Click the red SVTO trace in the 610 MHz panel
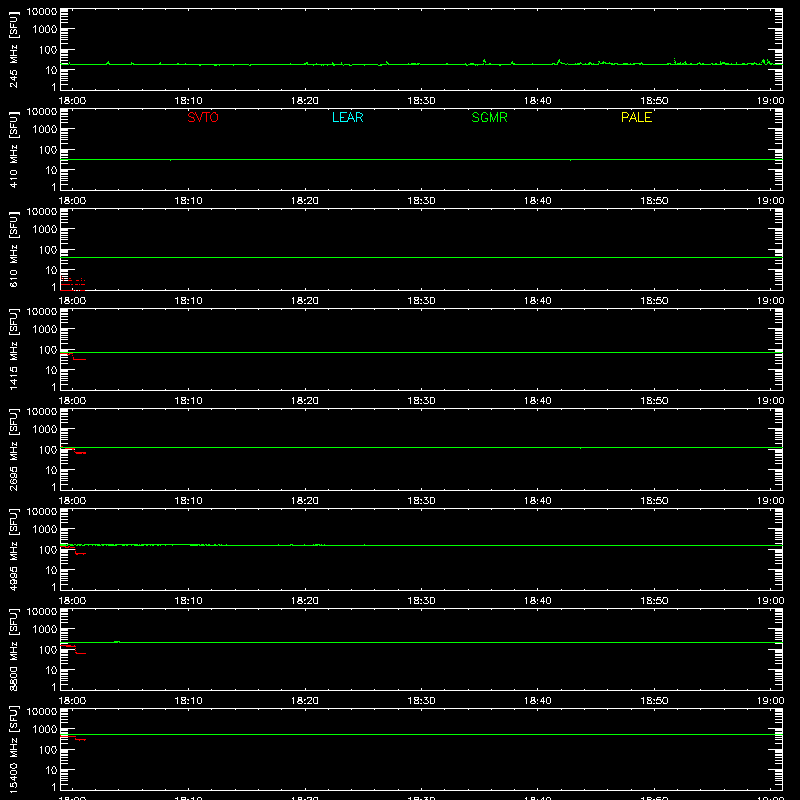This screenshot has width=800, height=800. click(x=72, y=284)
